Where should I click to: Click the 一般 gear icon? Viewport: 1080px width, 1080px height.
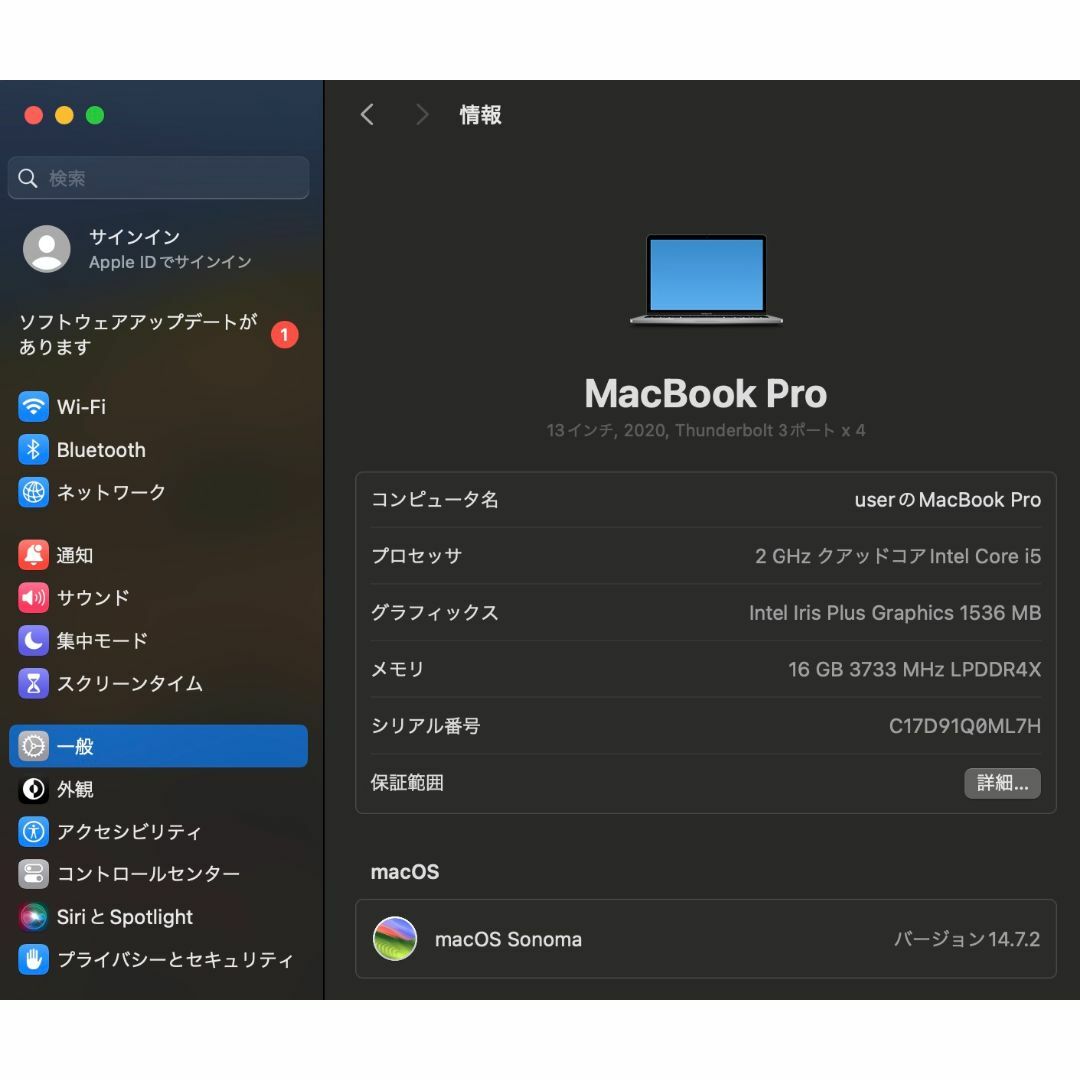pyautogui.click(x=33, y=746)
